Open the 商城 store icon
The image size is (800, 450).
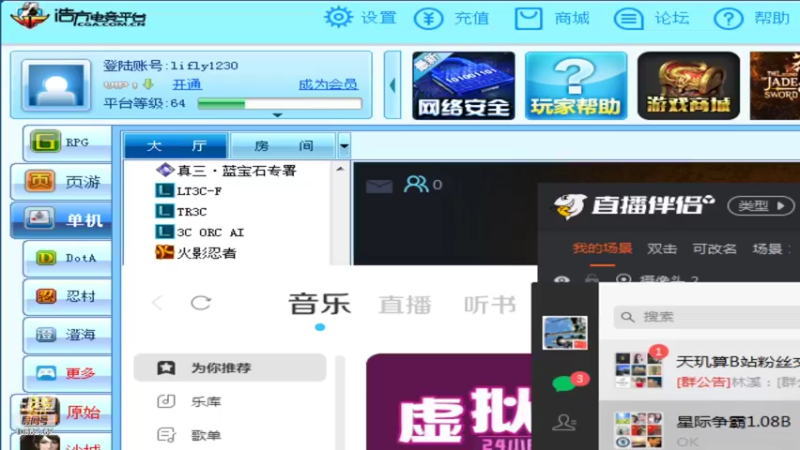coord(528,19)
